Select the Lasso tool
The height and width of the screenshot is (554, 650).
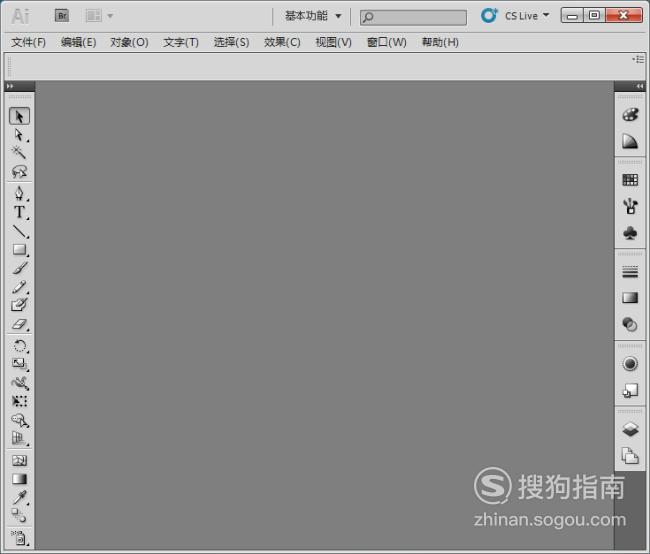pos(19,171)
